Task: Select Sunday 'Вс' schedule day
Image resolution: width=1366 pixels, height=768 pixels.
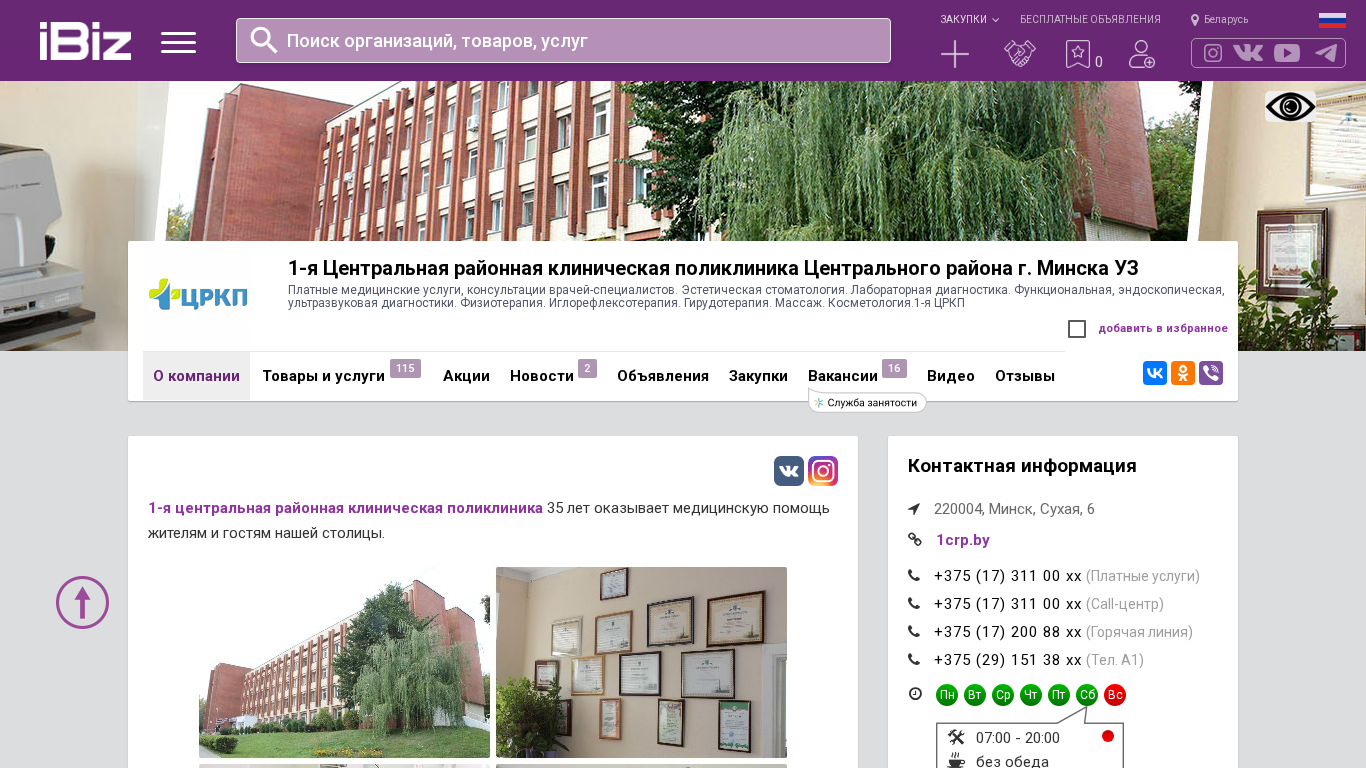Action: tap(1115, 695)
